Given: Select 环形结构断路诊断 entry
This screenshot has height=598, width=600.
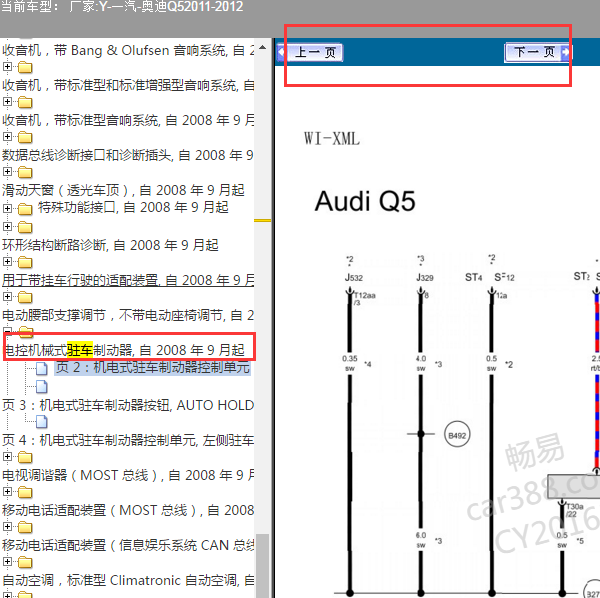Looking at the screenshot, I should (x=110, y=245).
